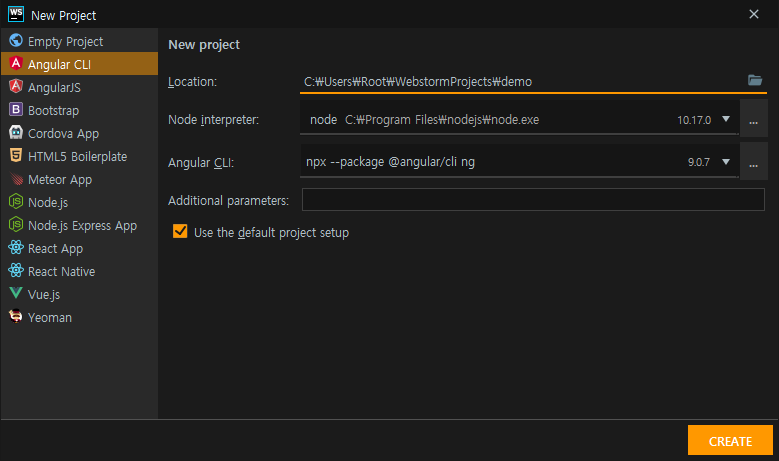
Task: Click the Node.js Express App icon
Action: (x=16, y=225)
